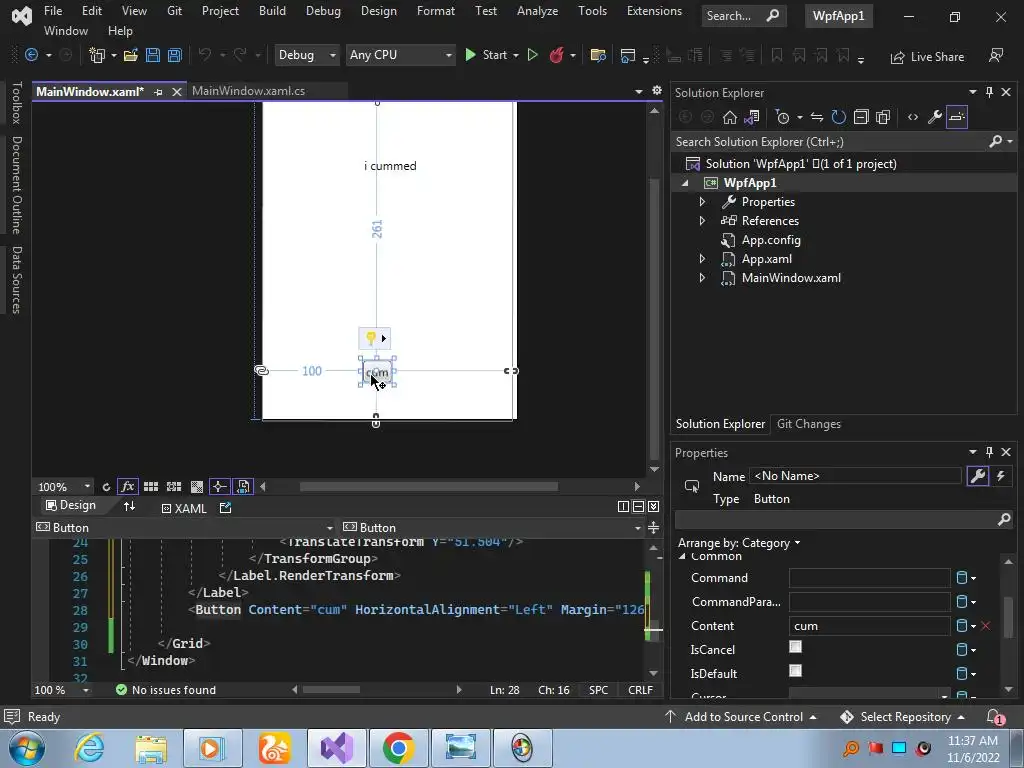1024x768 pixels.
Task: Click the Event handlers lightning bolt icon
Action: 1000,476
